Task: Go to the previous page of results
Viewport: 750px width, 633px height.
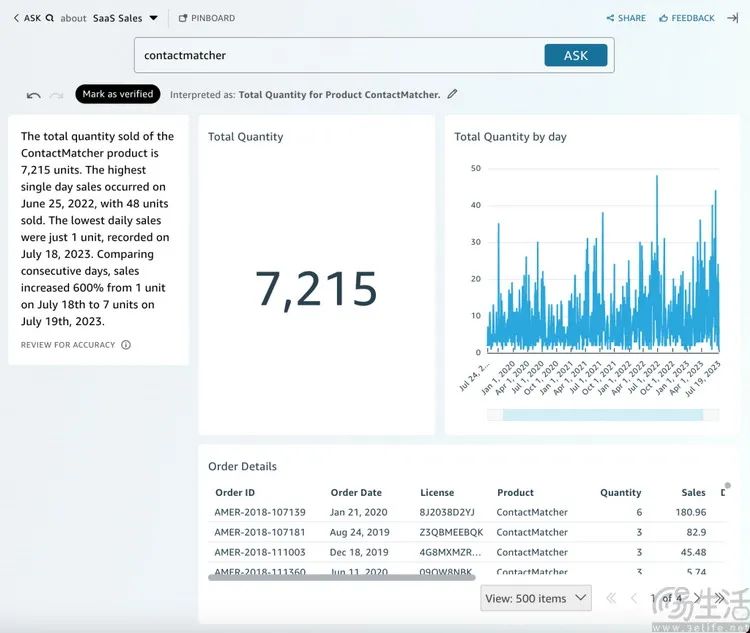Action: pyautogui.click(x=634, y=598)
